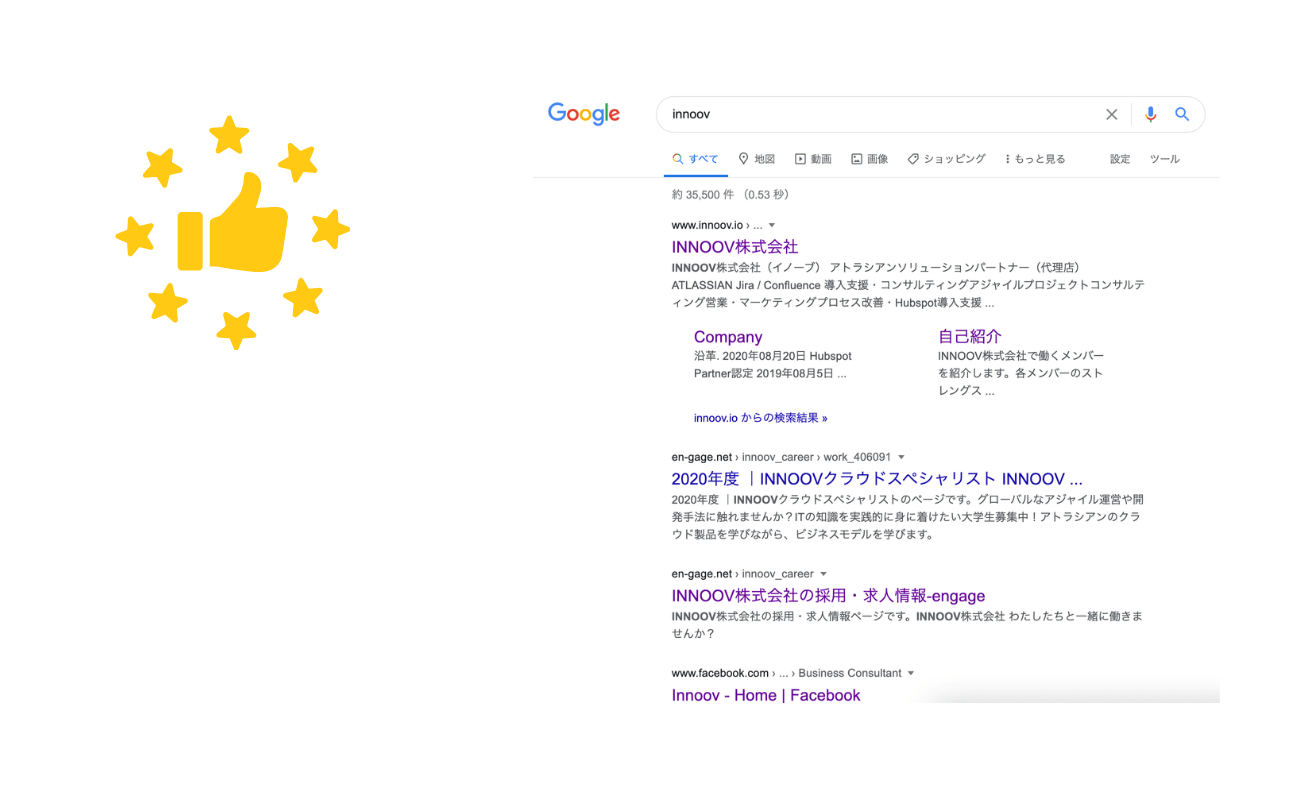
Task: Click the www.innoov.io URL text
Action: (707, 225)
